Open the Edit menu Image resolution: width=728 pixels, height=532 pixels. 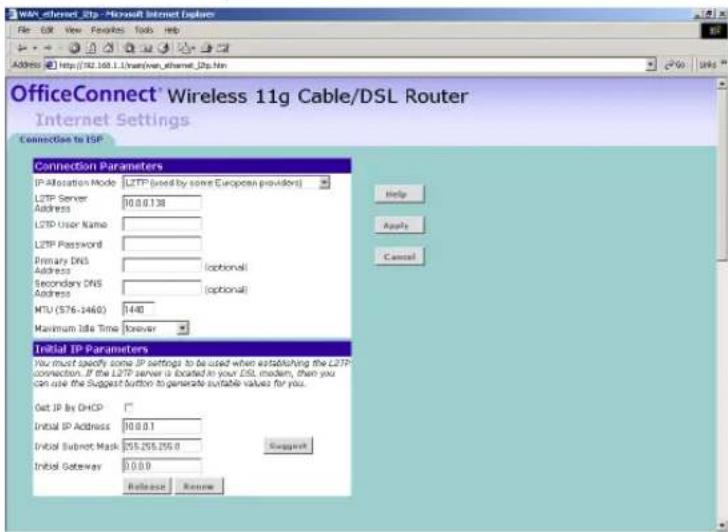pyautogui.click(x=47, y=30)
